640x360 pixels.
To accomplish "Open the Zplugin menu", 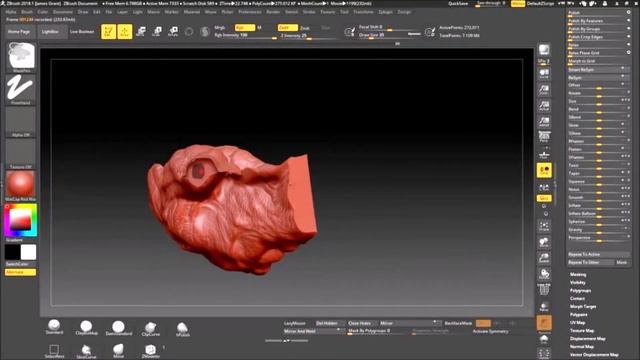I will (385, 12).
